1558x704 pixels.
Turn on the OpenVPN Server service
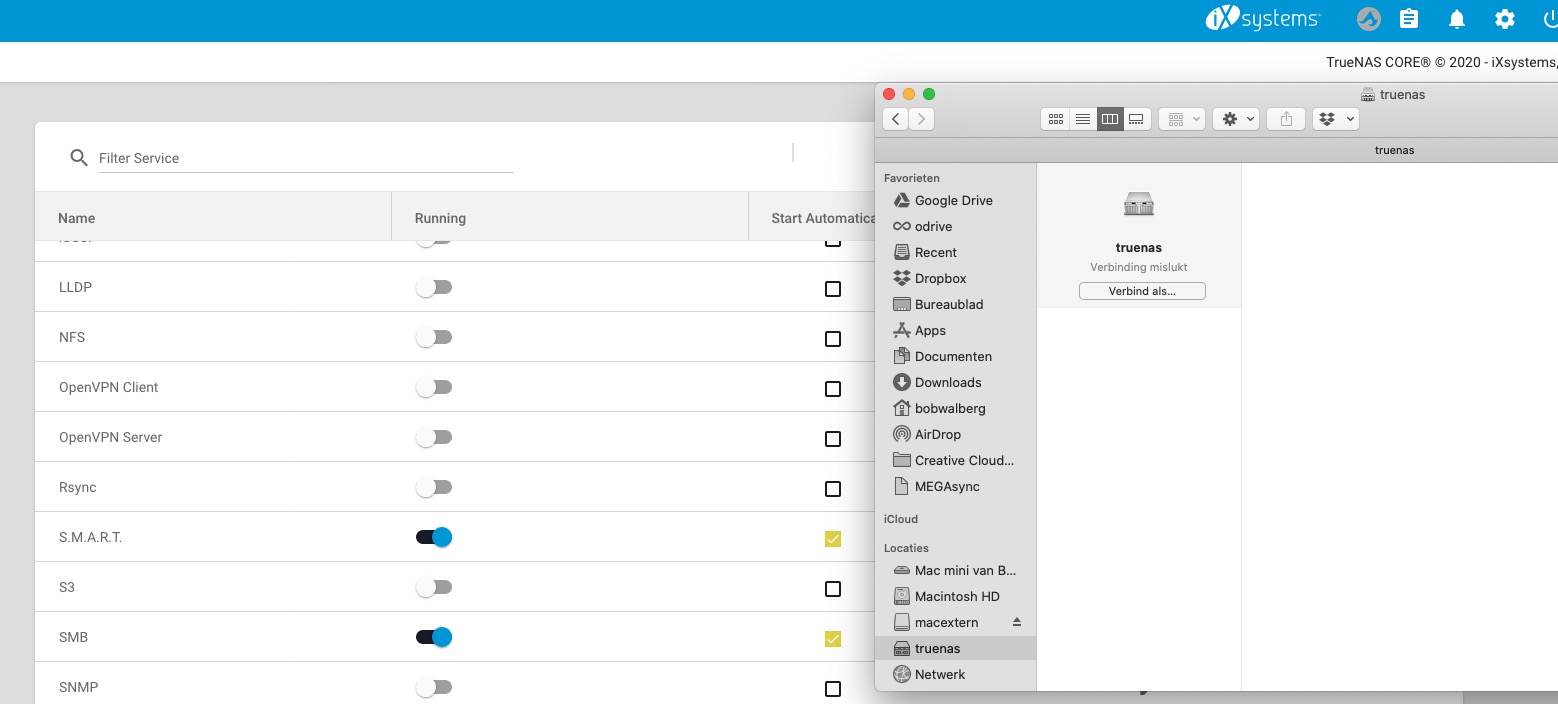coord(434,437)
